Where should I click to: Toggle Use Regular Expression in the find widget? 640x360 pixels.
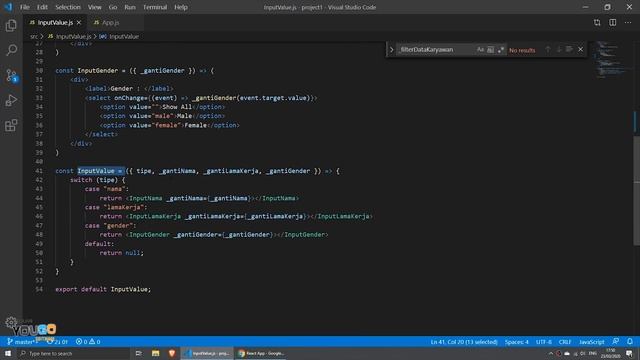click(x=500, y=49)
